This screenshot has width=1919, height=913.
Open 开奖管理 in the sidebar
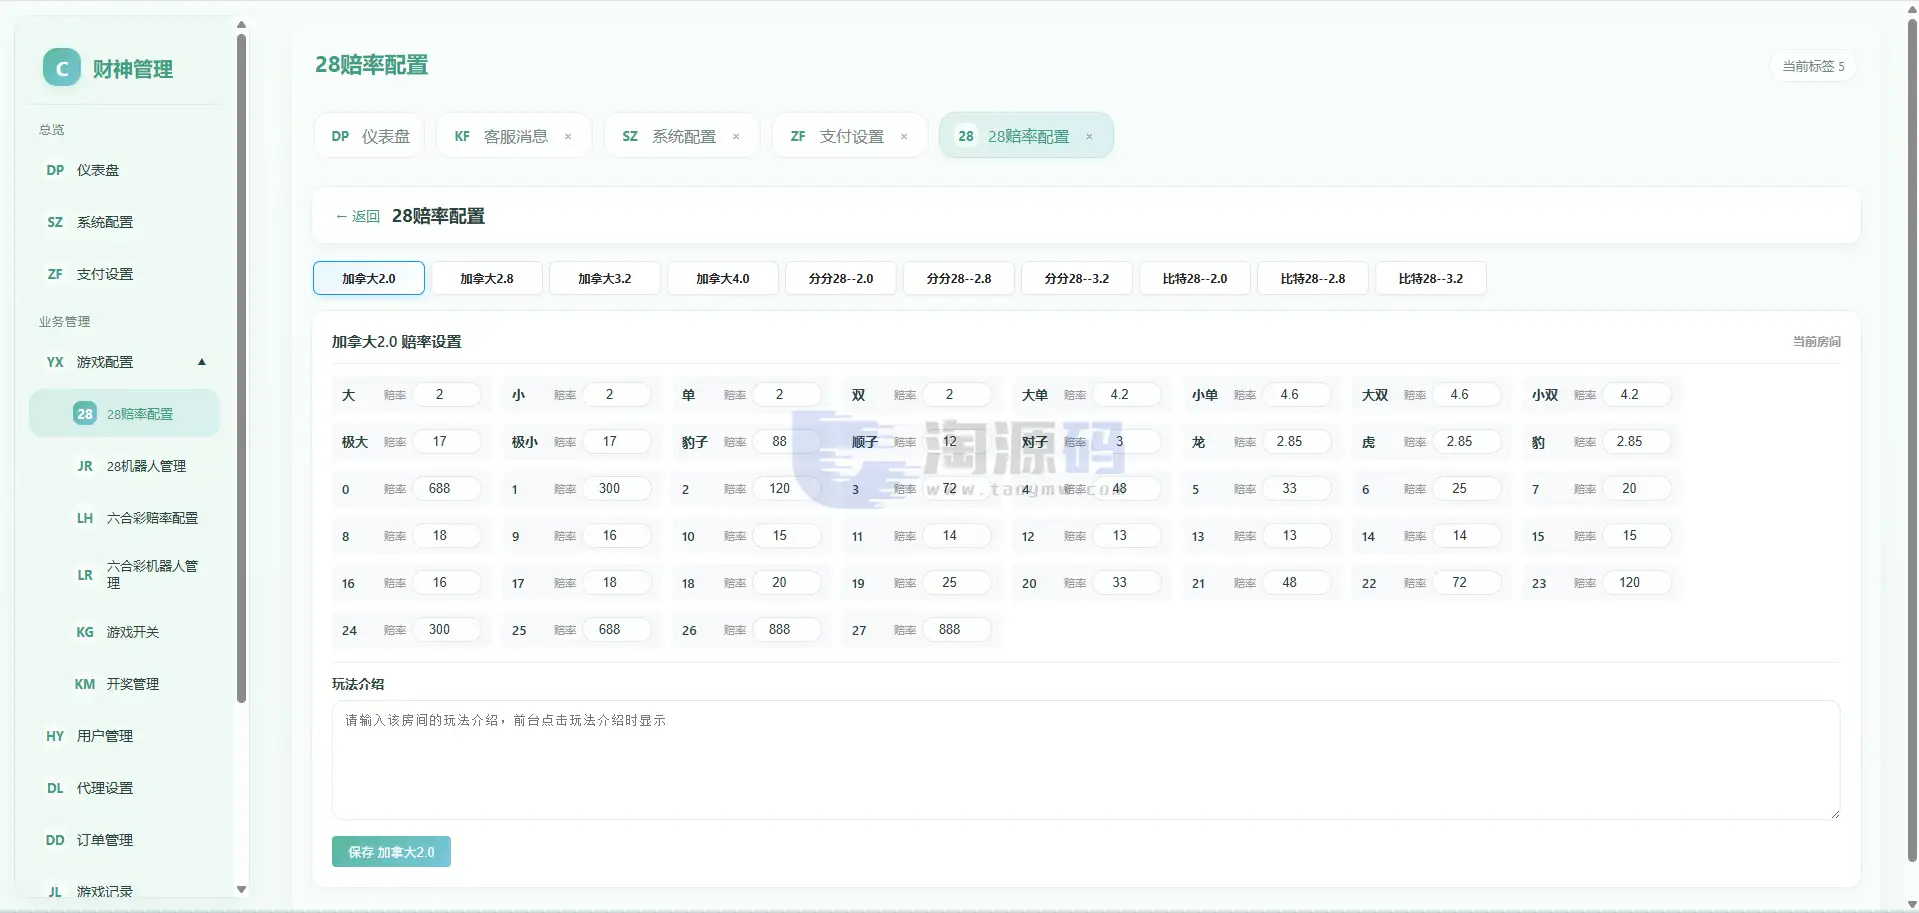coord(124,684)
